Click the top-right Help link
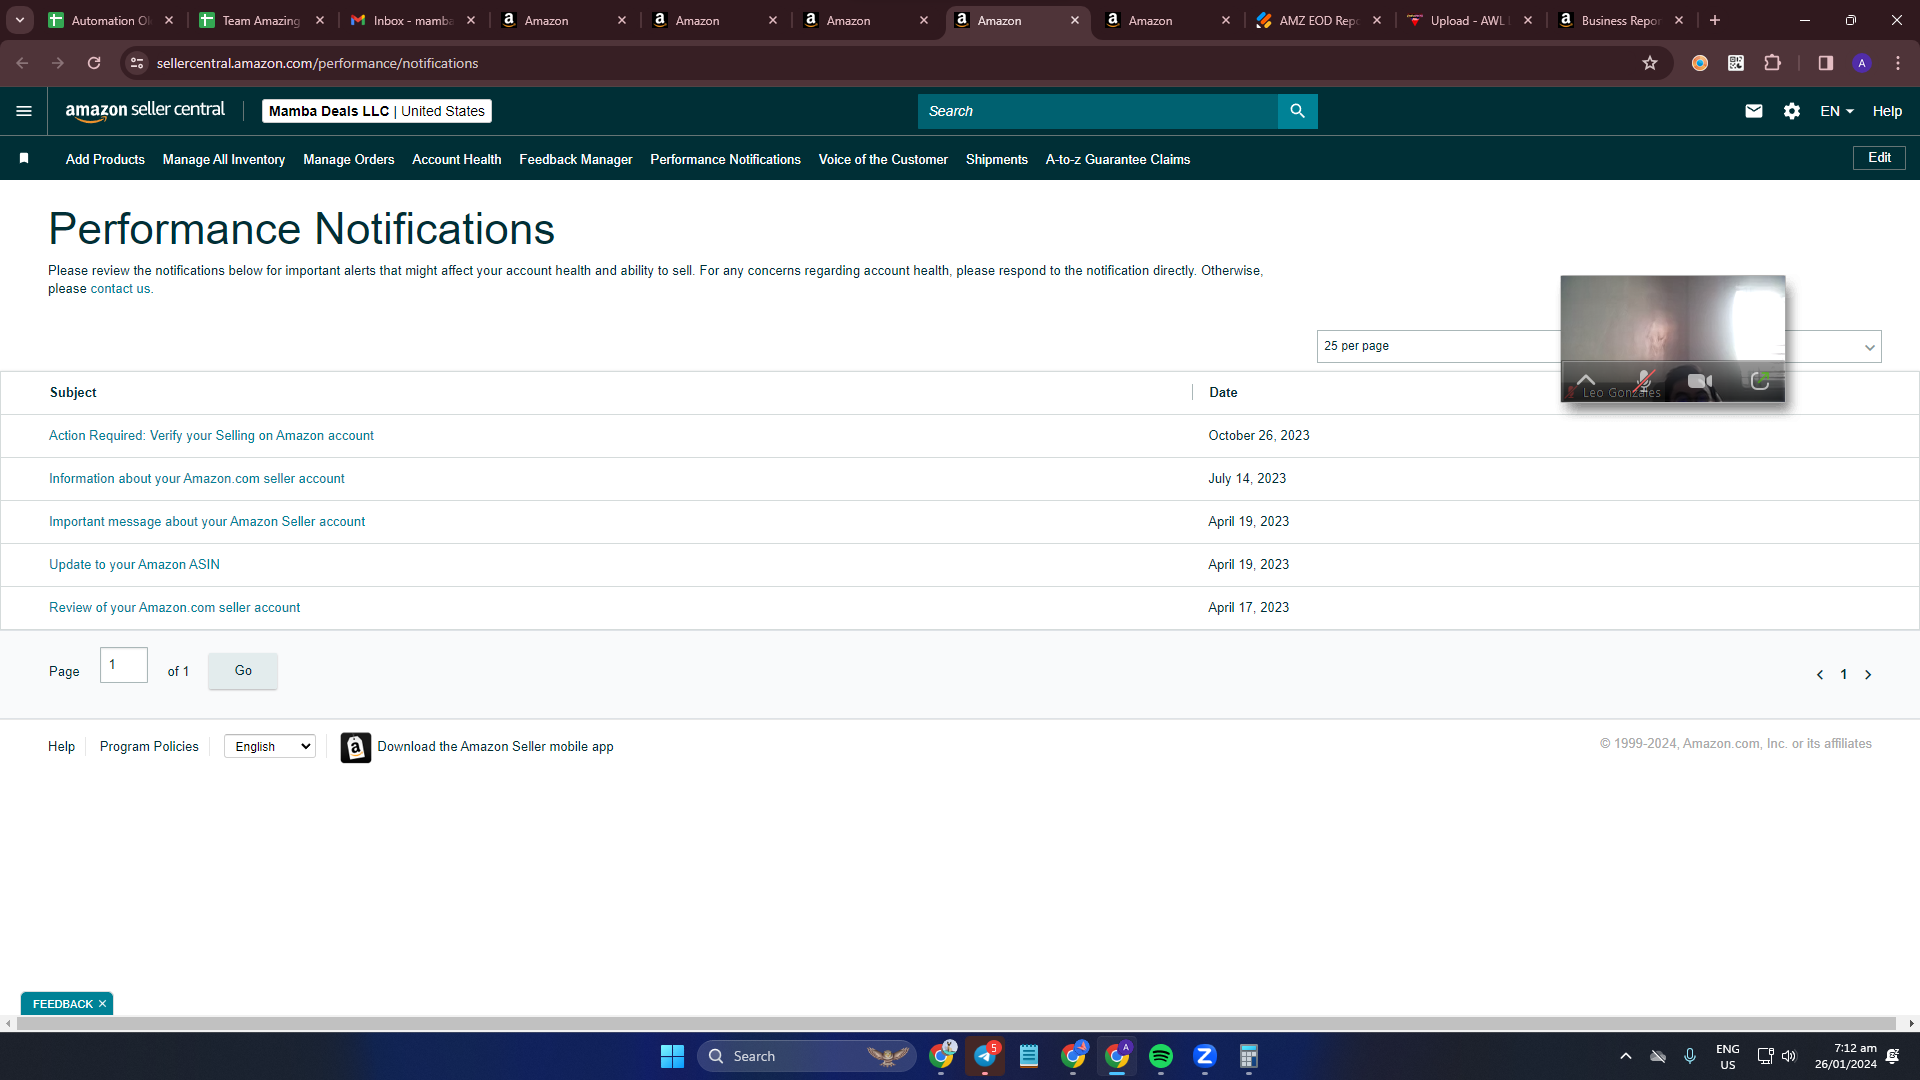This screenshot has height=1080, width=1920. [x=1887, y=111]
